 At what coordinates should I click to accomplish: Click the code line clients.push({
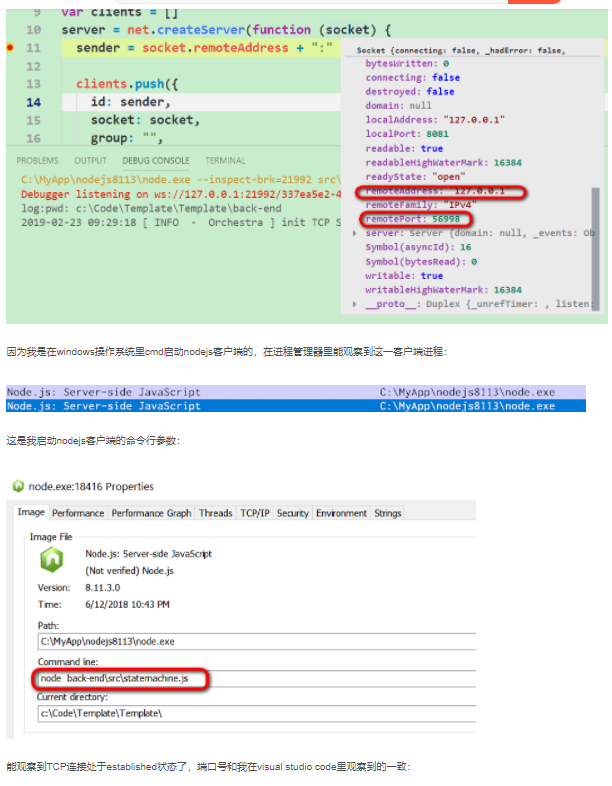127,84
